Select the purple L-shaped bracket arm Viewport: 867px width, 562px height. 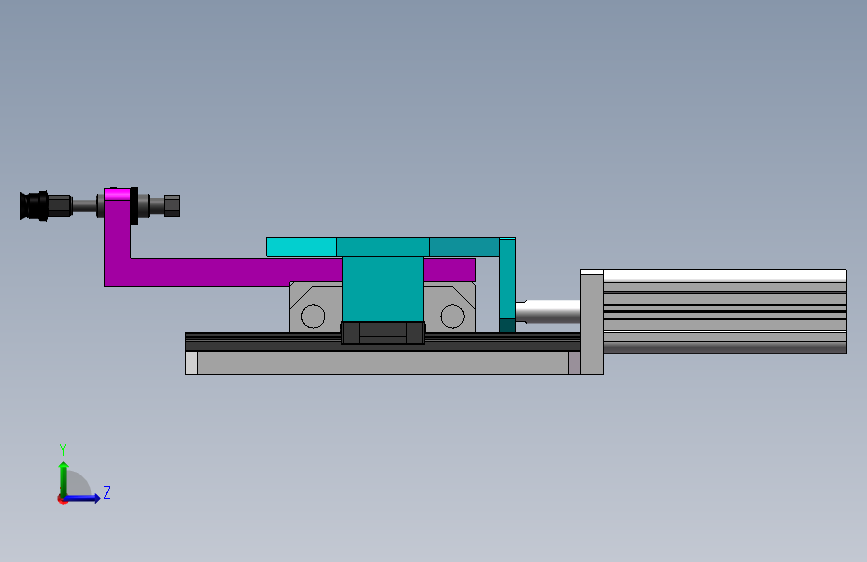(x=221, y=272)
